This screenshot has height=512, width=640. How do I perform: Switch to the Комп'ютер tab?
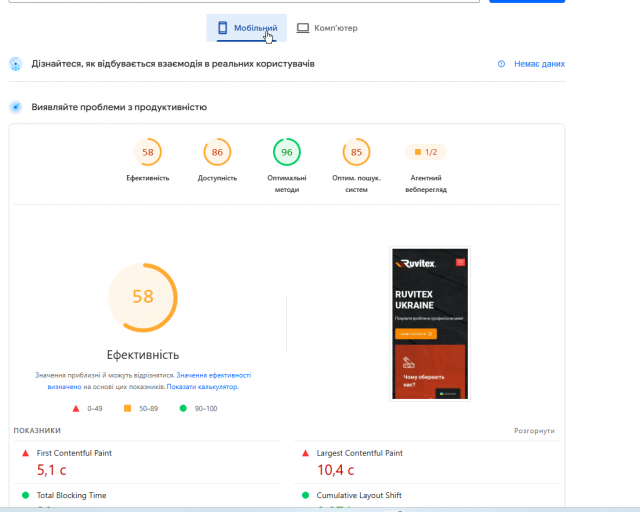(327, 28)
